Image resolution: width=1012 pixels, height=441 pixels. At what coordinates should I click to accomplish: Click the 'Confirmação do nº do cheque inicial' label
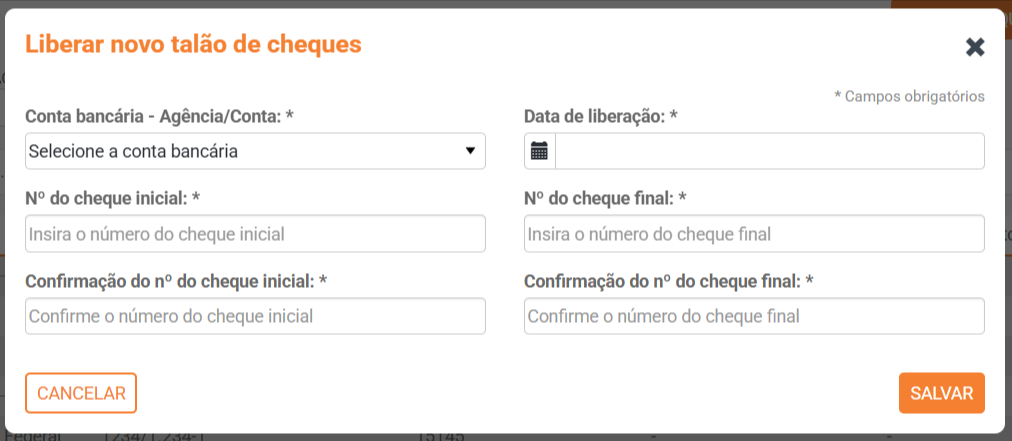click(x=176, y=281)
